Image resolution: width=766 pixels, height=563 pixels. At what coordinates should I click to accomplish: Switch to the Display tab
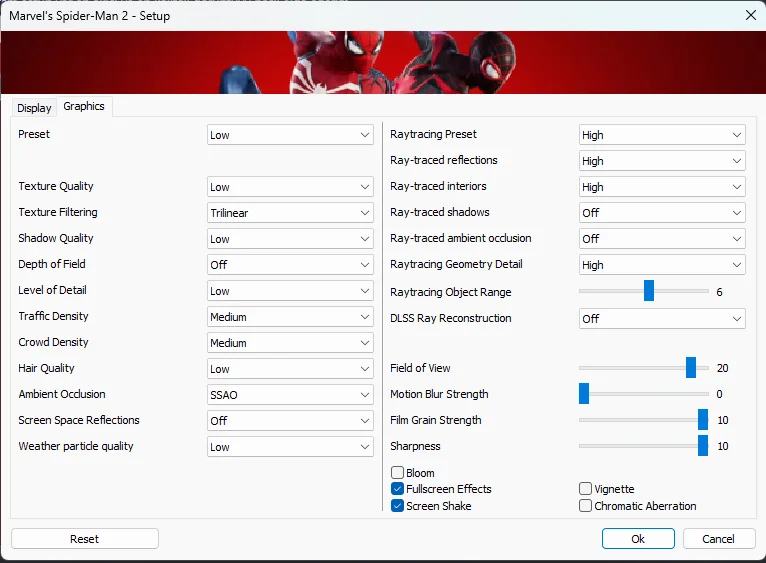(34, 108)
